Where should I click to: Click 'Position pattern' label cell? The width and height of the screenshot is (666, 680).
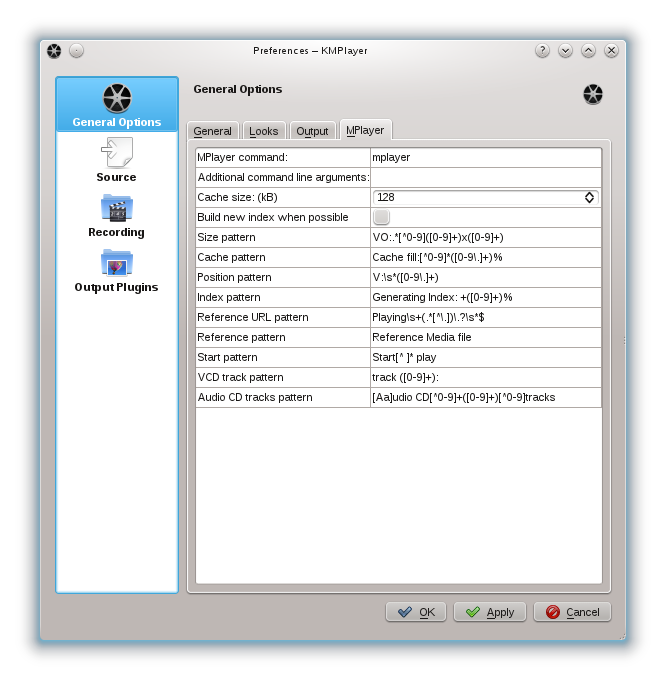tap(283, 277)
